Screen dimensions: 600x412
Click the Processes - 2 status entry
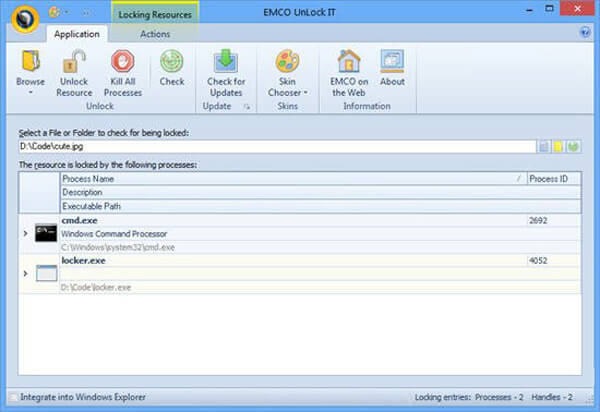click(x=499, y=397)
